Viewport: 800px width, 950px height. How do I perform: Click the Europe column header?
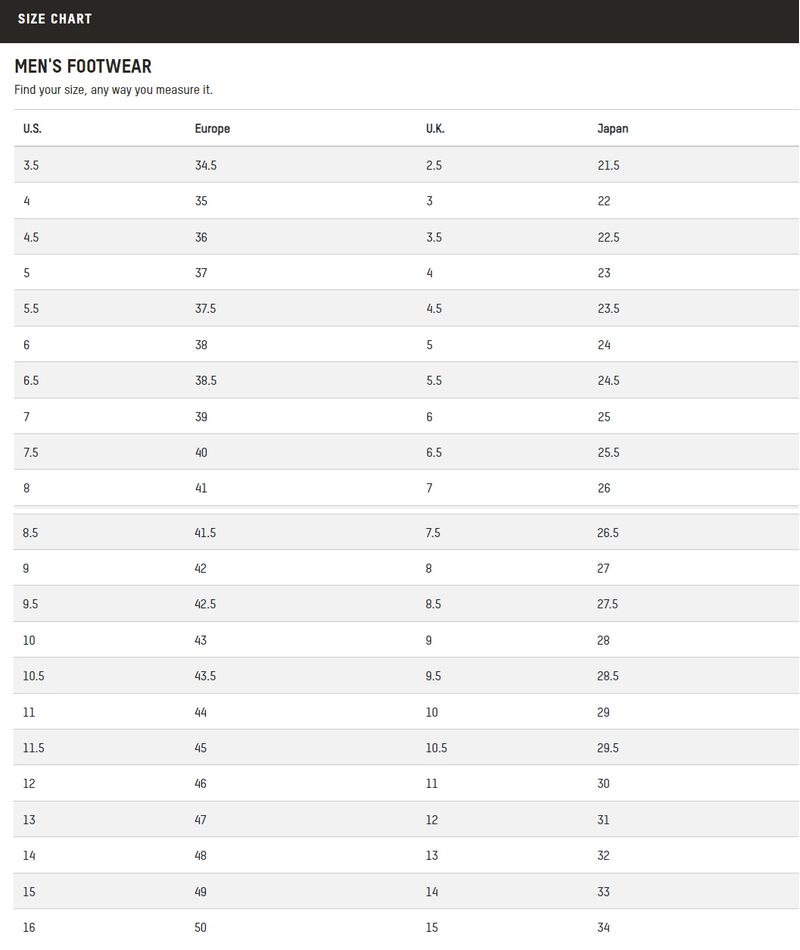click(x=212, y=128)
